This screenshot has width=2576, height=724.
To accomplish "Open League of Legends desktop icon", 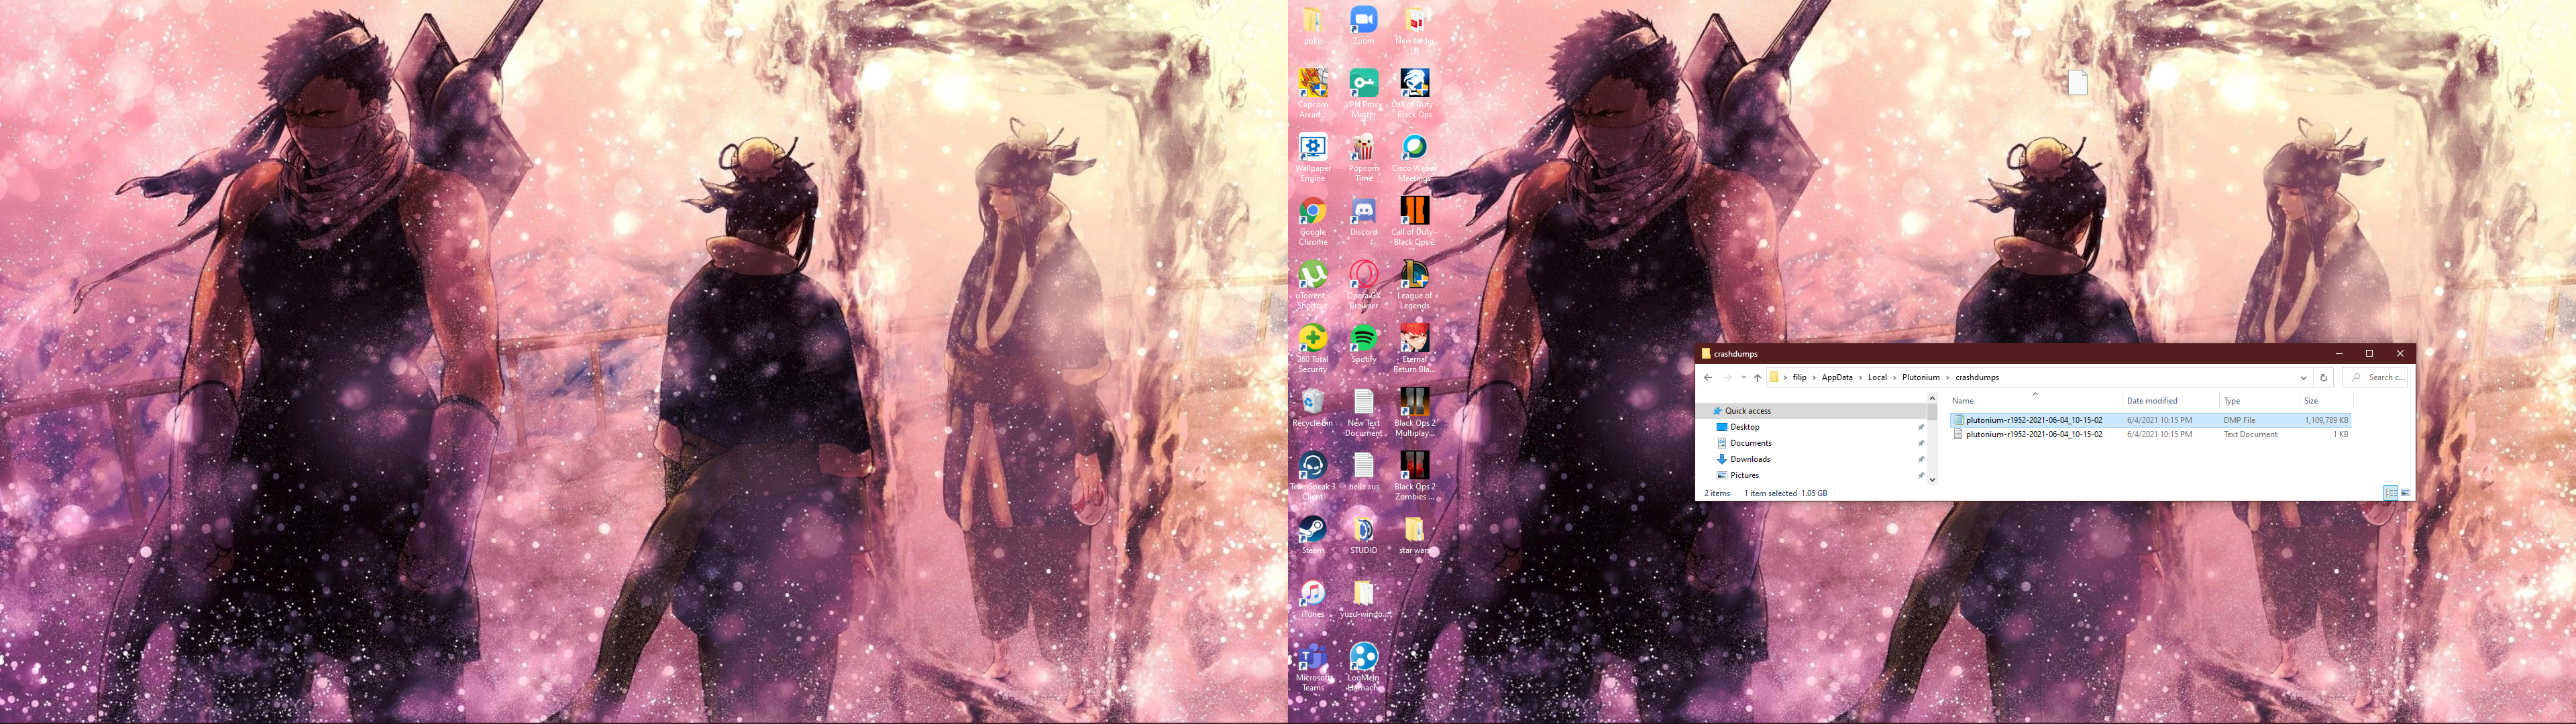I will click(1414, 285).
